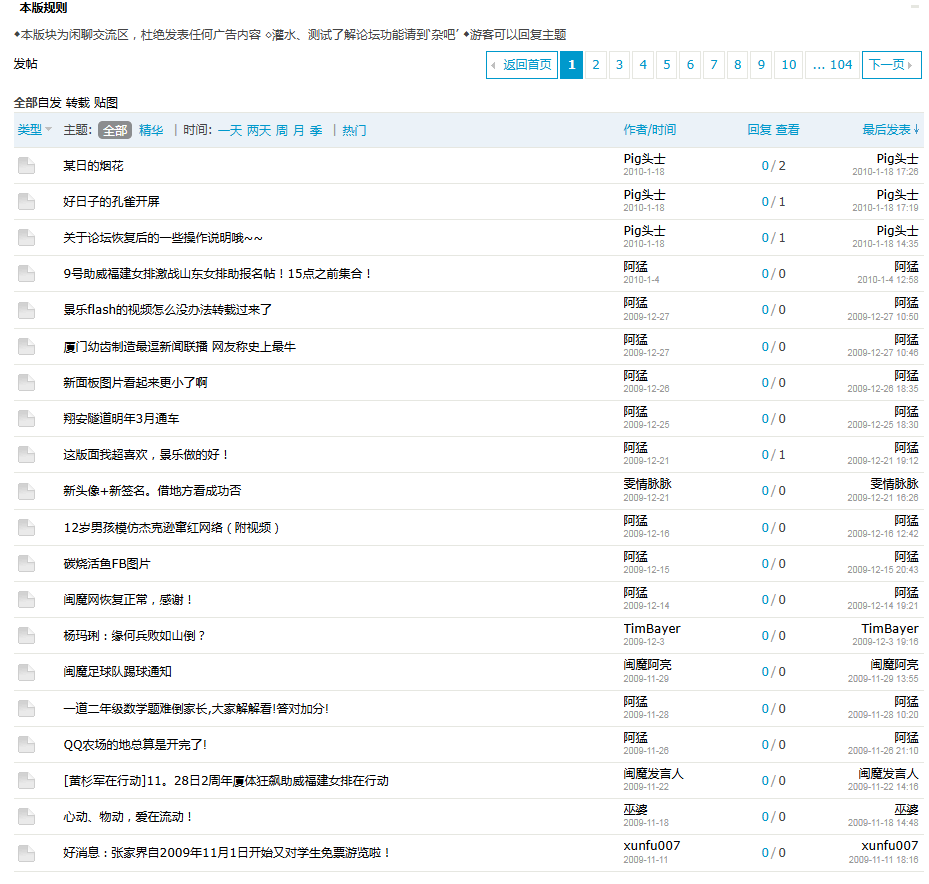The height and width of the screenshot is (884, 929).
Task: Select the 全部 topic filter
Action: (x=115, y=130)
